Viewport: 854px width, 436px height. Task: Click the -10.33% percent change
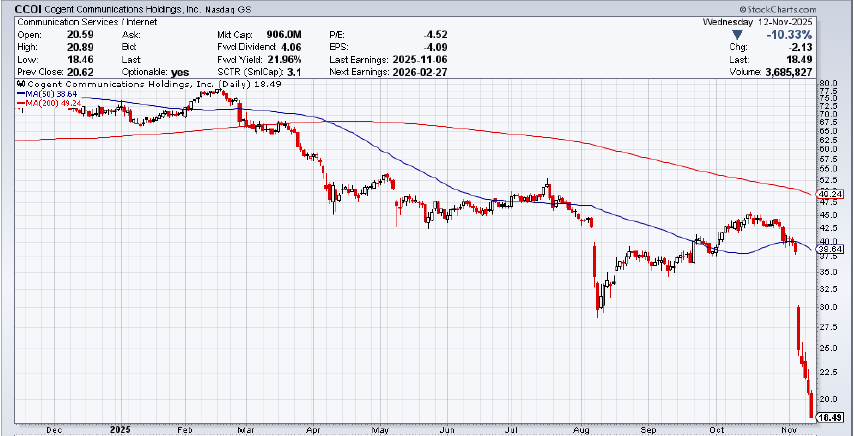tap(788, 35)
